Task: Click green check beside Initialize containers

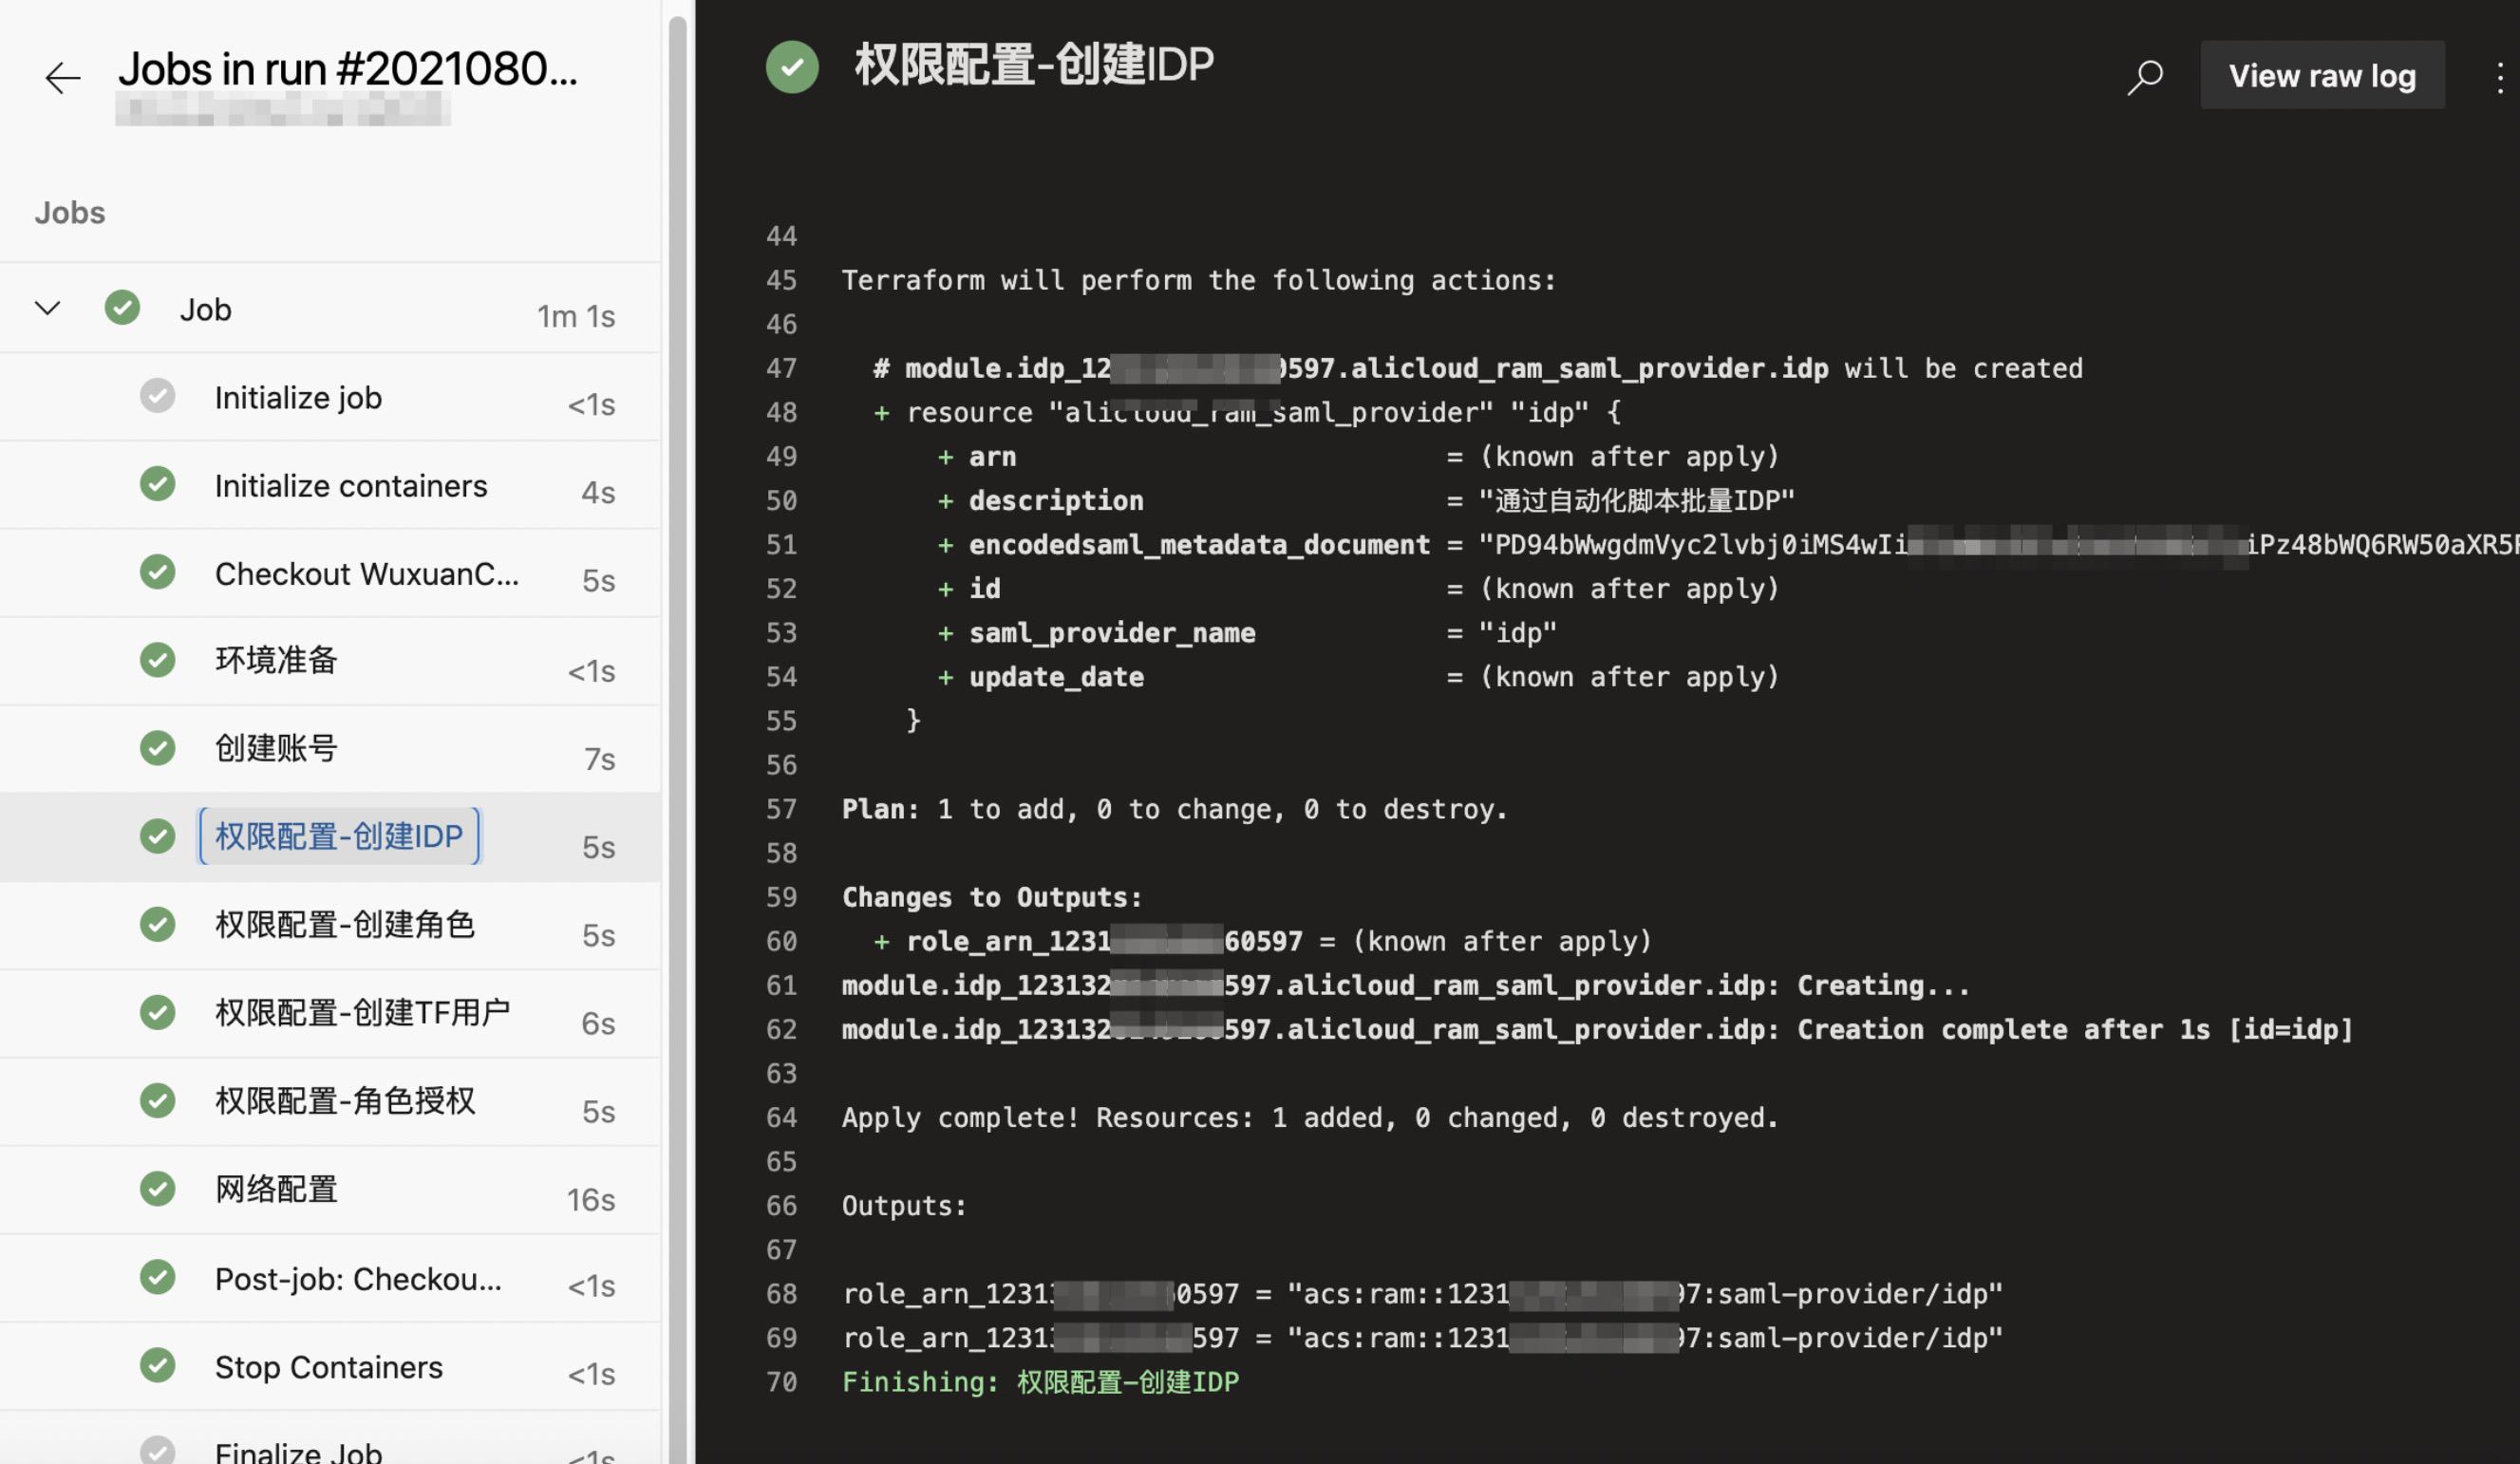Action: pyautogui.click(x=157, y=485)
